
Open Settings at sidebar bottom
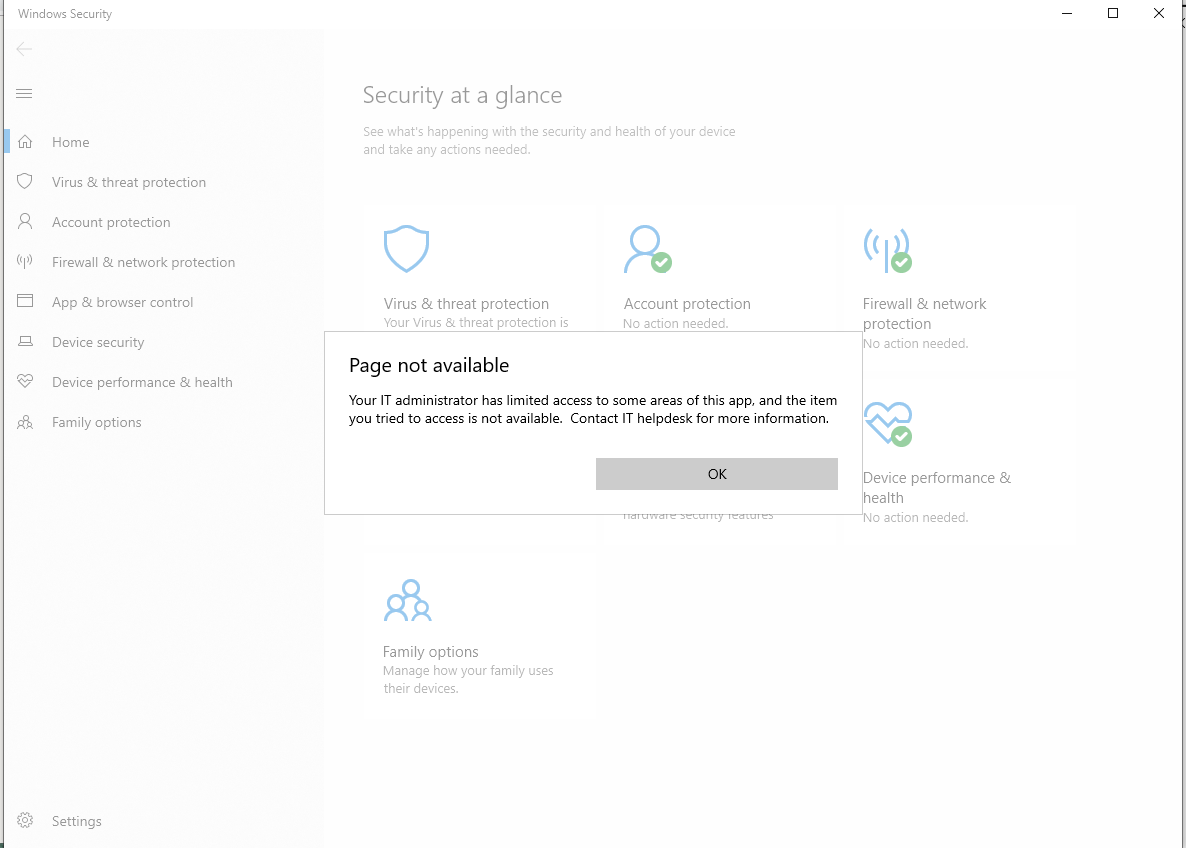[x=76, y=822]
